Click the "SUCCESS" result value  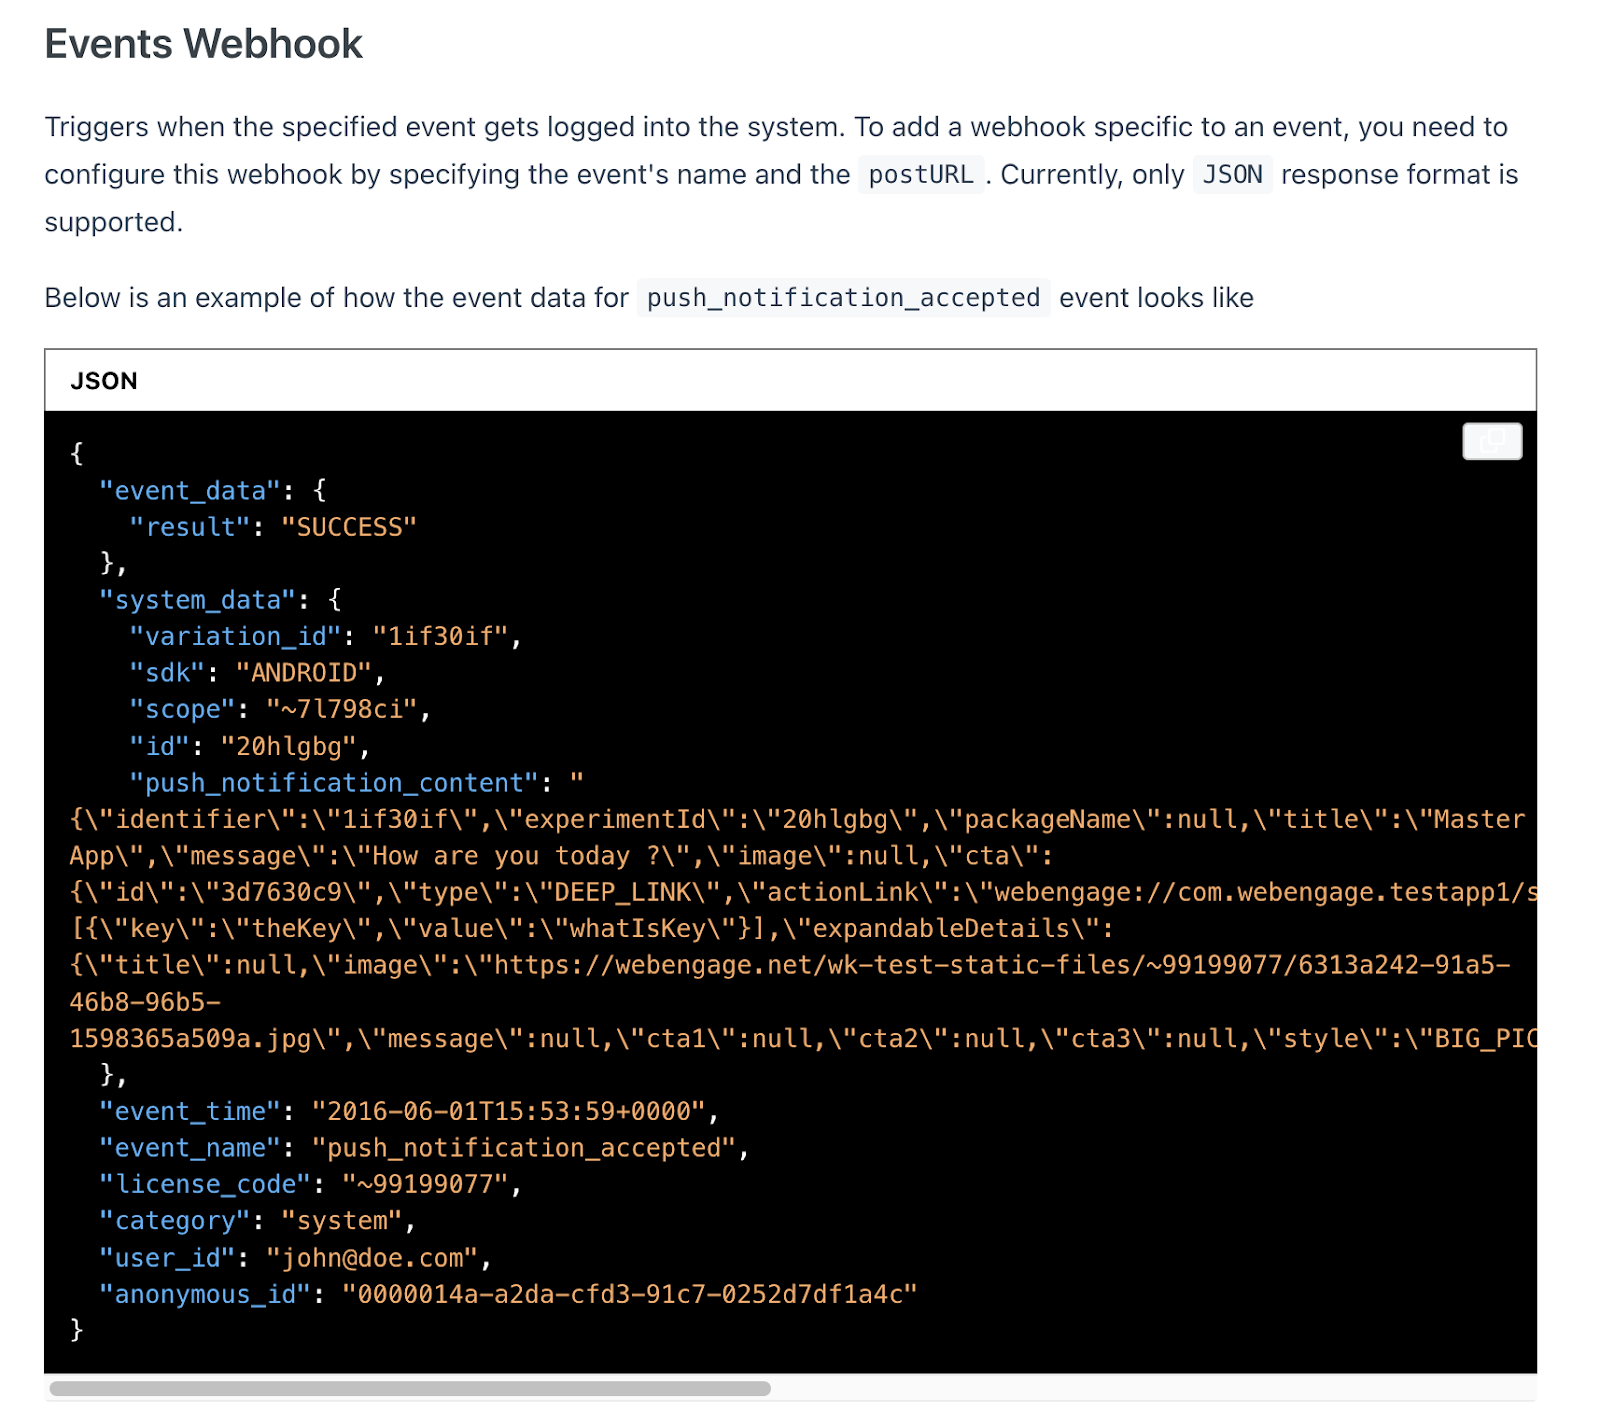(x=348, y=527)
